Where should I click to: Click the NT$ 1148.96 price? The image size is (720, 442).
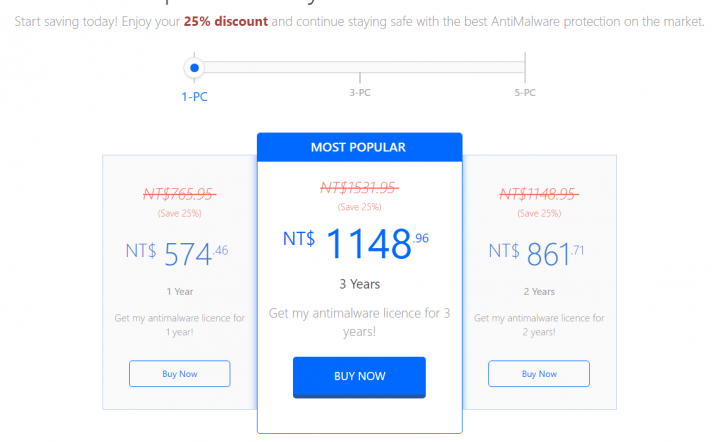coord(356,243)
